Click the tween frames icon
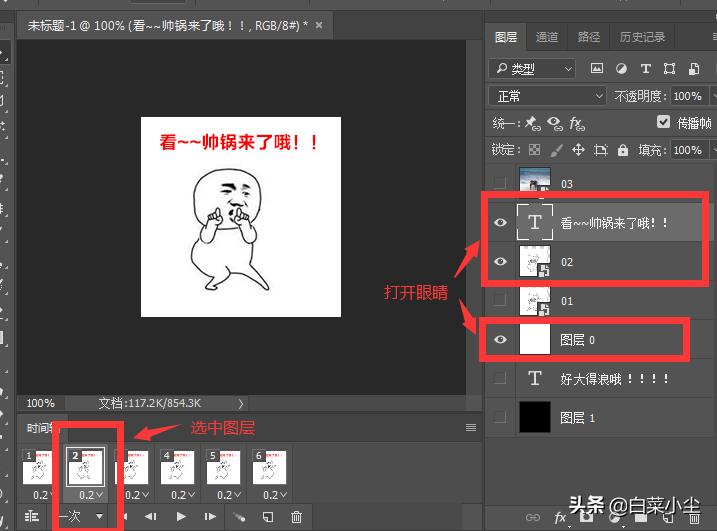Viewport: 717px width, 531px height. click(x=239, y=517)
